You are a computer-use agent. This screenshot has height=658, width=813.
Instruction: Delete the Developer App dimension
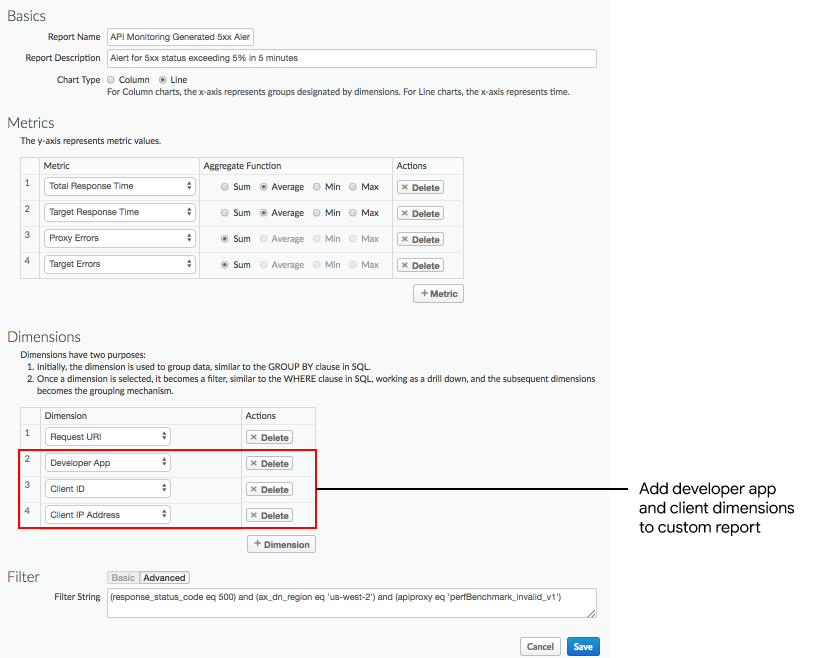(x=269, y=463)
